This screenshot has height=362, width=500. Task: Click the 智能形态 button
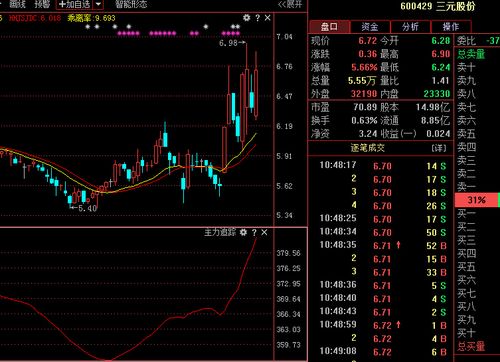coord(131,4)
